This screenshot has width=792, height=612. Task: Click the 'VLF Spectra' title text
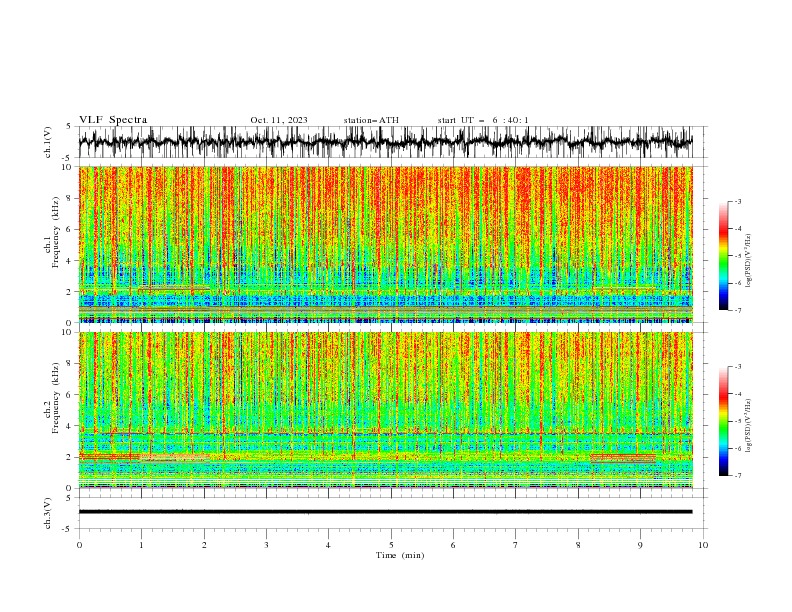[x=113, y=120]
